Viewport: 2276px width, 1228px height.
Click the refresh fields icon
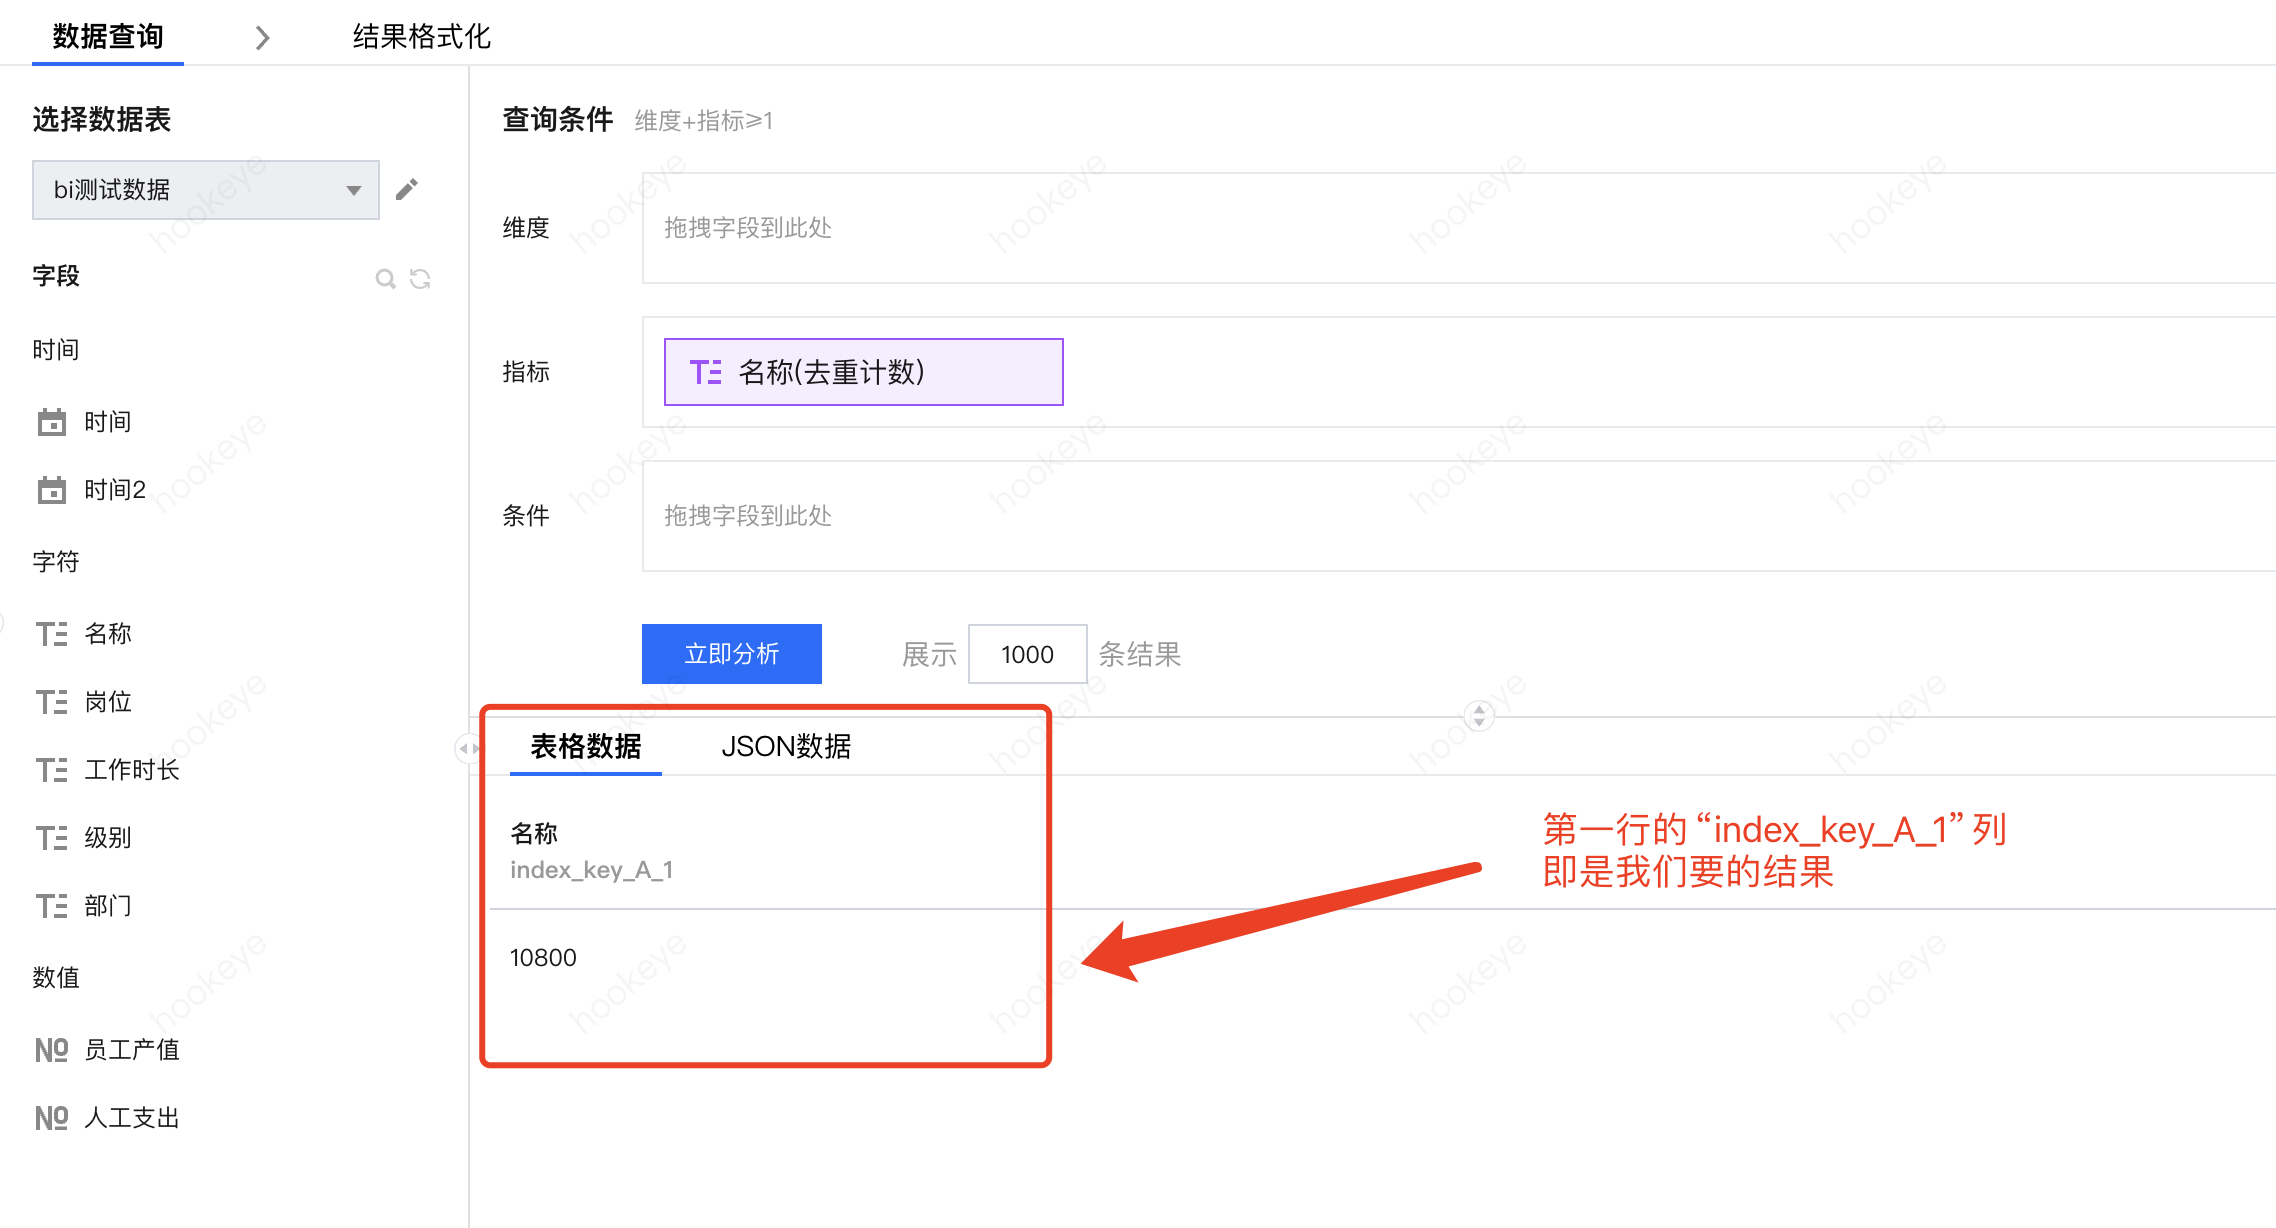420,279
